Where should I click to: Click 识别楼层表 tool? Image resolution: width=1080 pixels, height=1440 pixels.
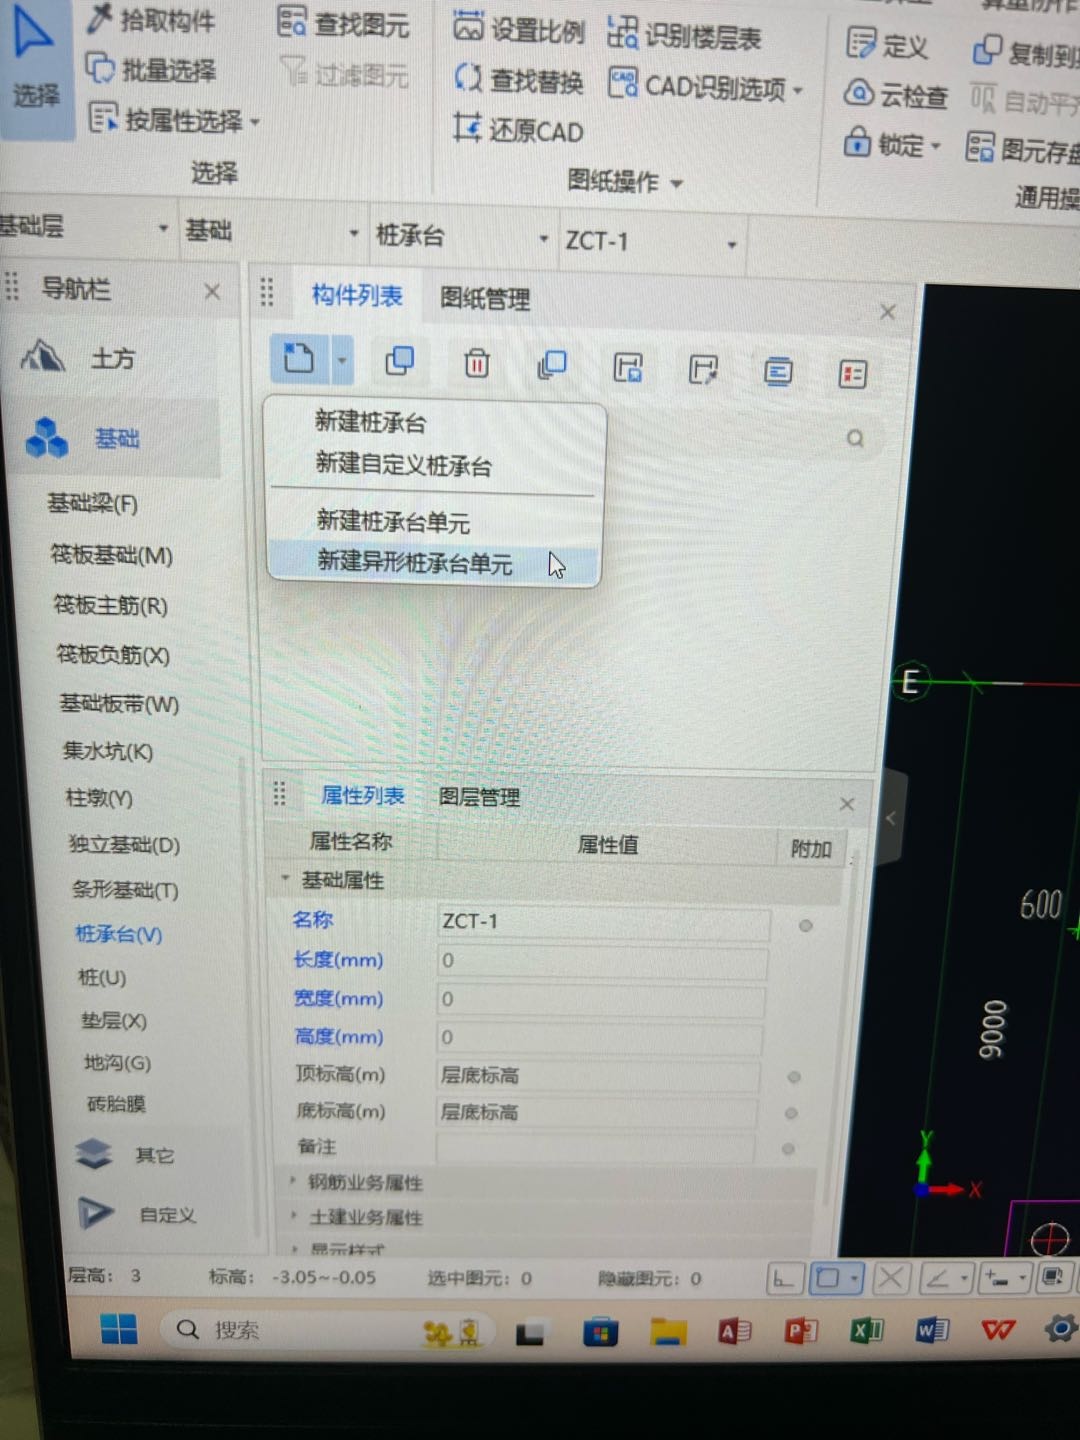coord(685,36)
